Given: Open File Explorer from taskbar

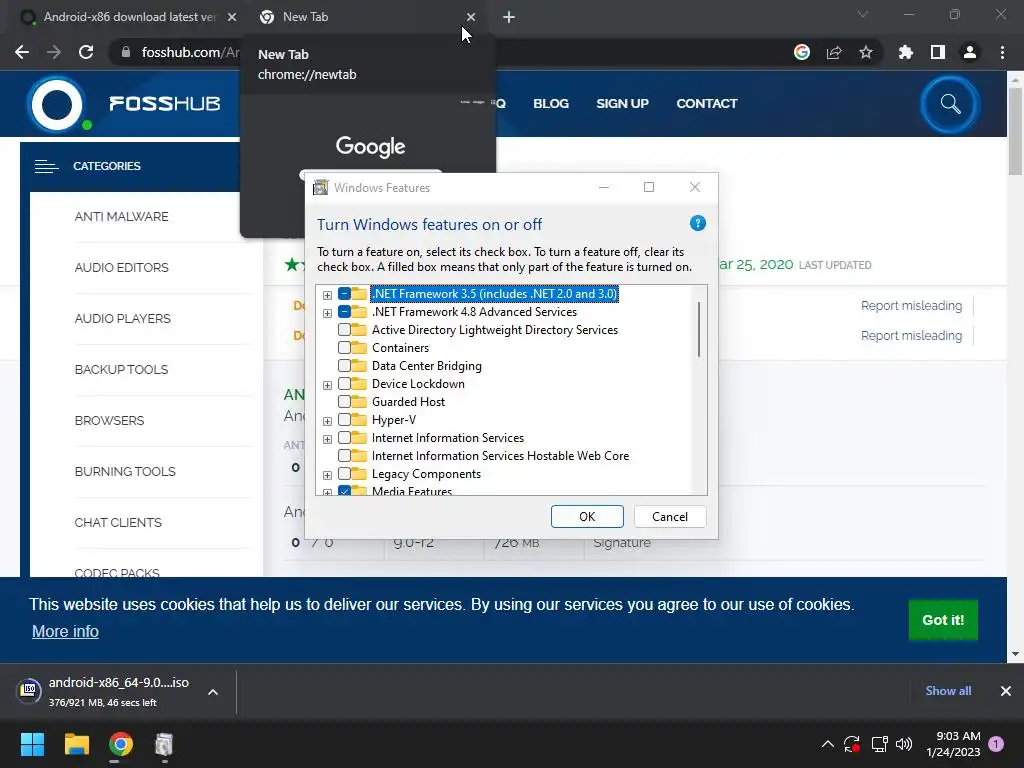Looking at the screenshot, I should click(x=76, y=744).
